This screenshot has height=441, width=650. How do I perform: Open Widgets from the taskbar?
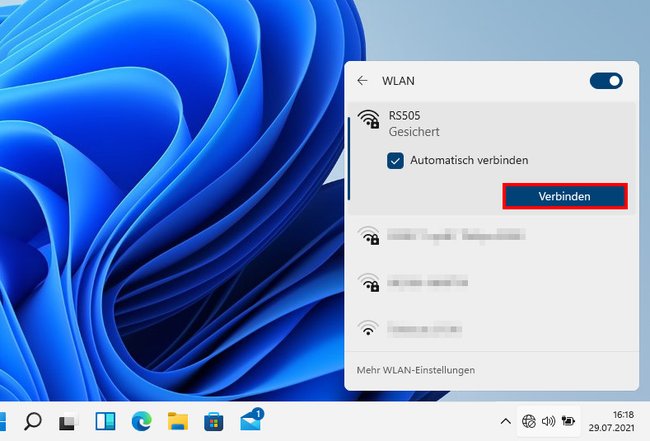[x=105, y=422]
